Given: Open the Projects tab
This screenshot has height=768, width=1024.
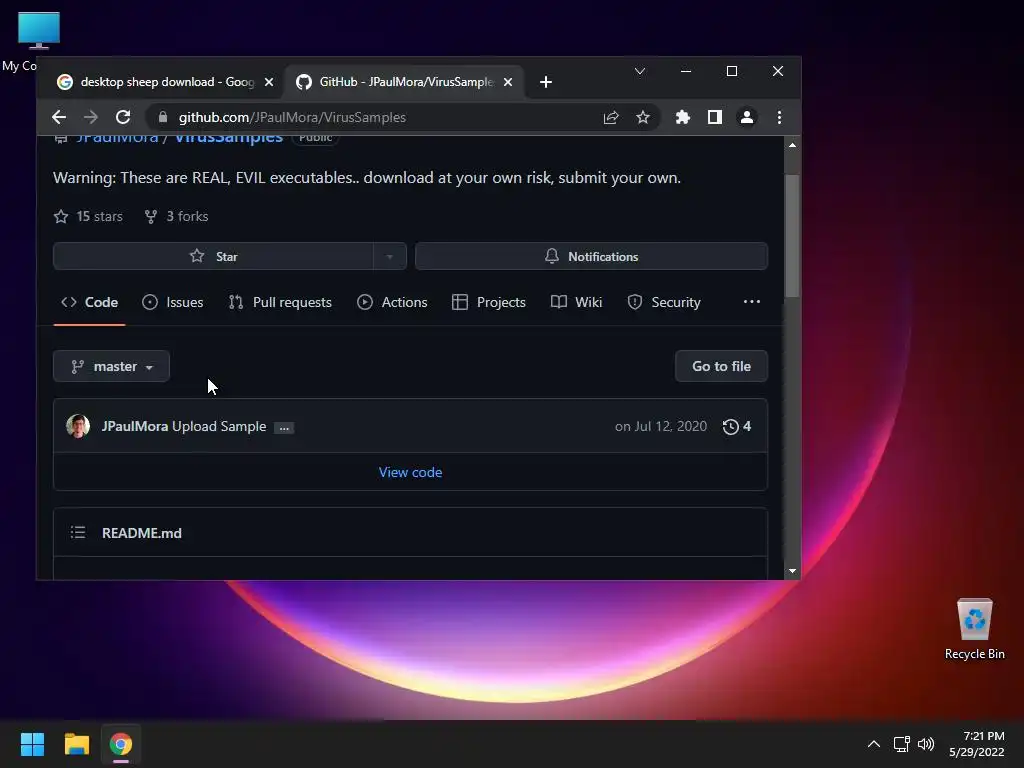Looking at the screenshot, I should click(x=488, y=302).
